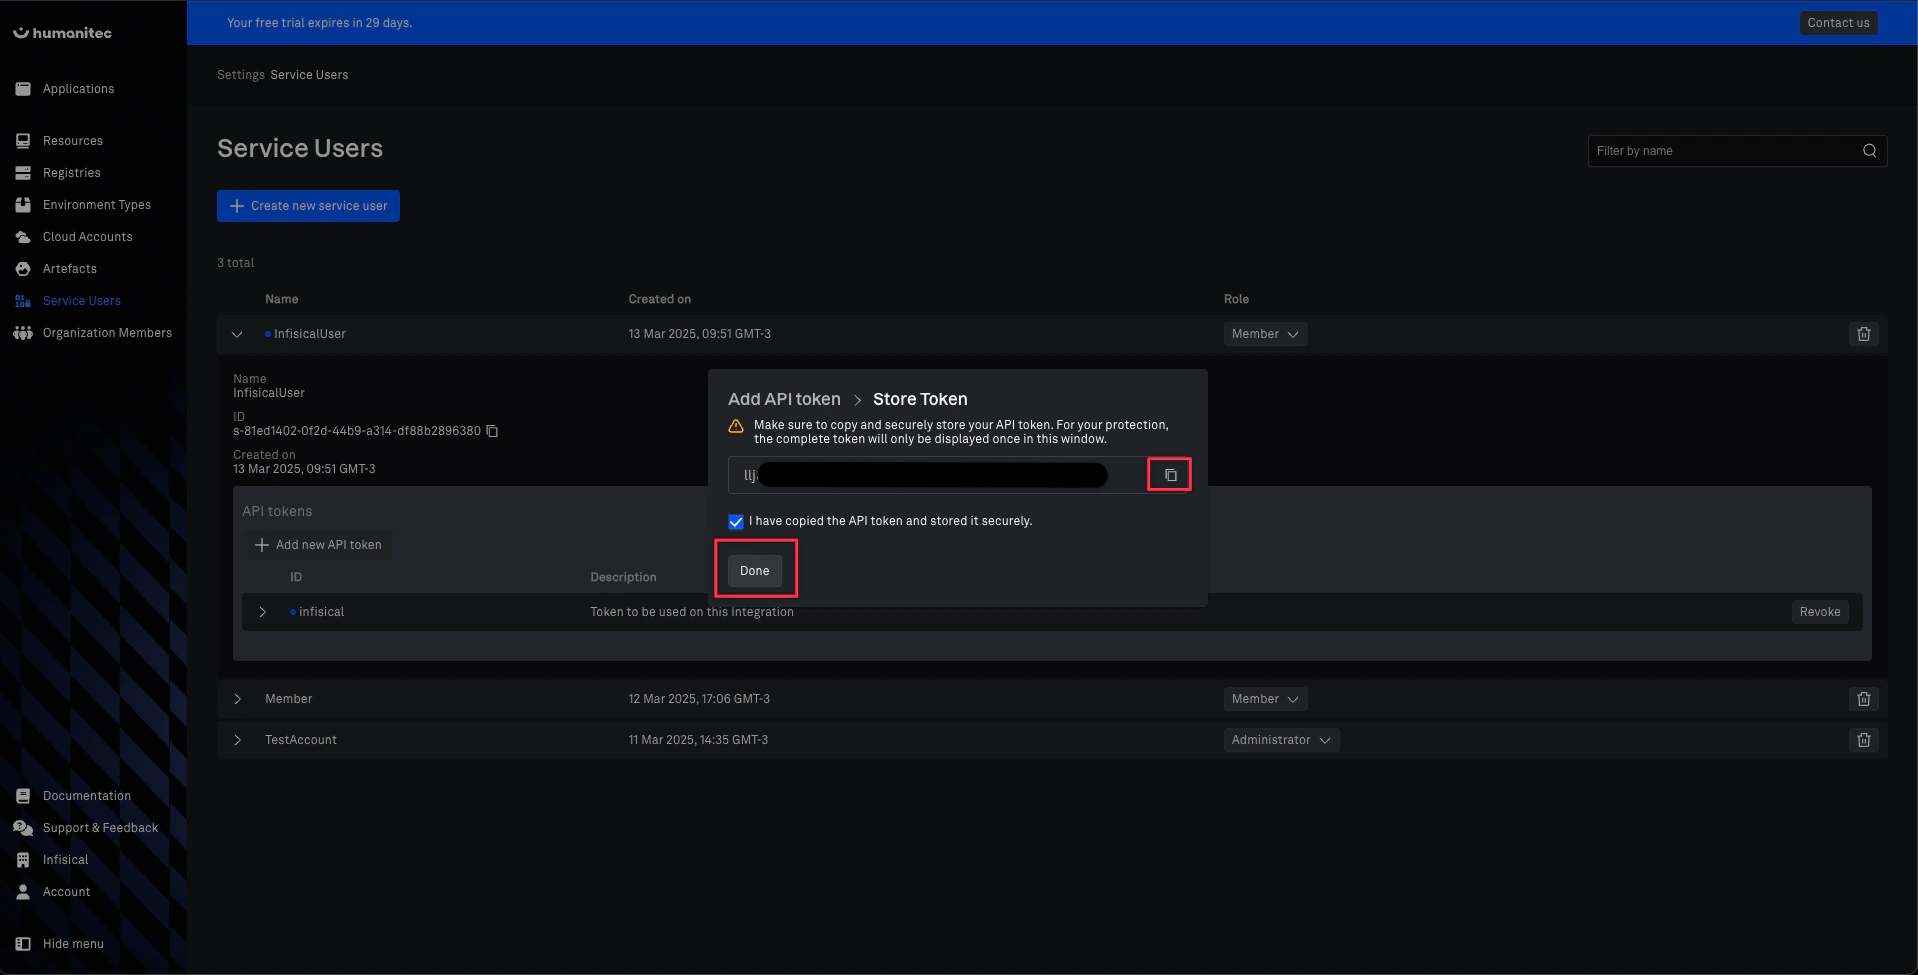Click the search magnifier icon
The width and height of the screenshot is (1918, 975).
tap(1869, 151)
